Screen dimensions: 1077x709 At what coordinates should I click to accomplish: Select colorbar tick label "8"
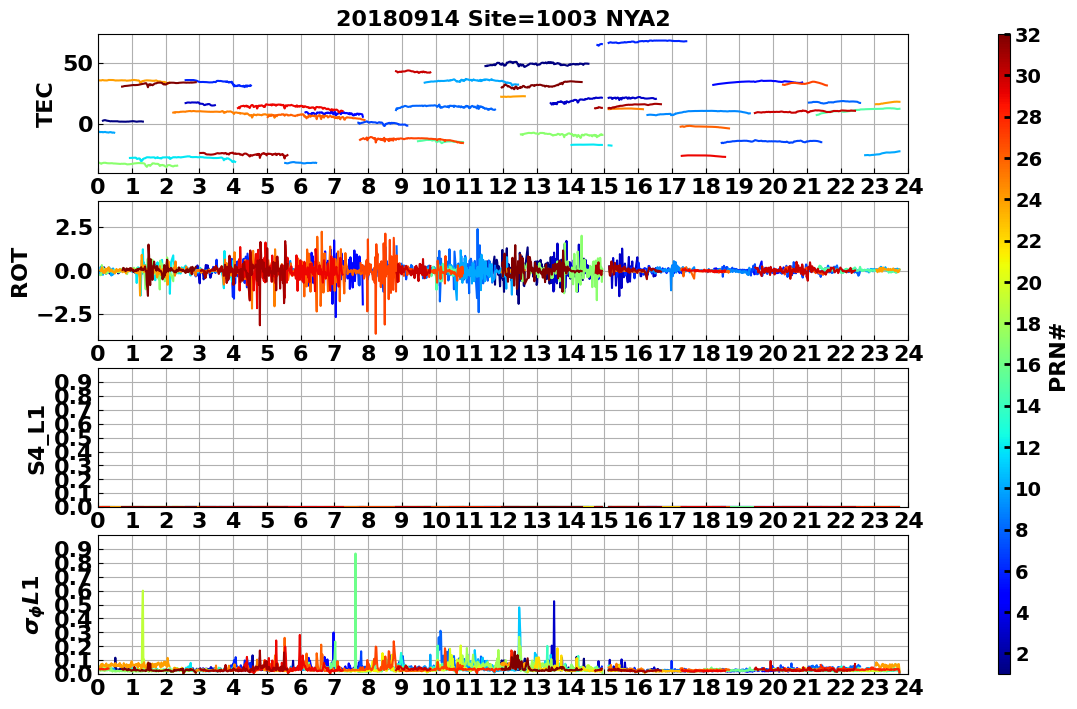point(1022,530)
